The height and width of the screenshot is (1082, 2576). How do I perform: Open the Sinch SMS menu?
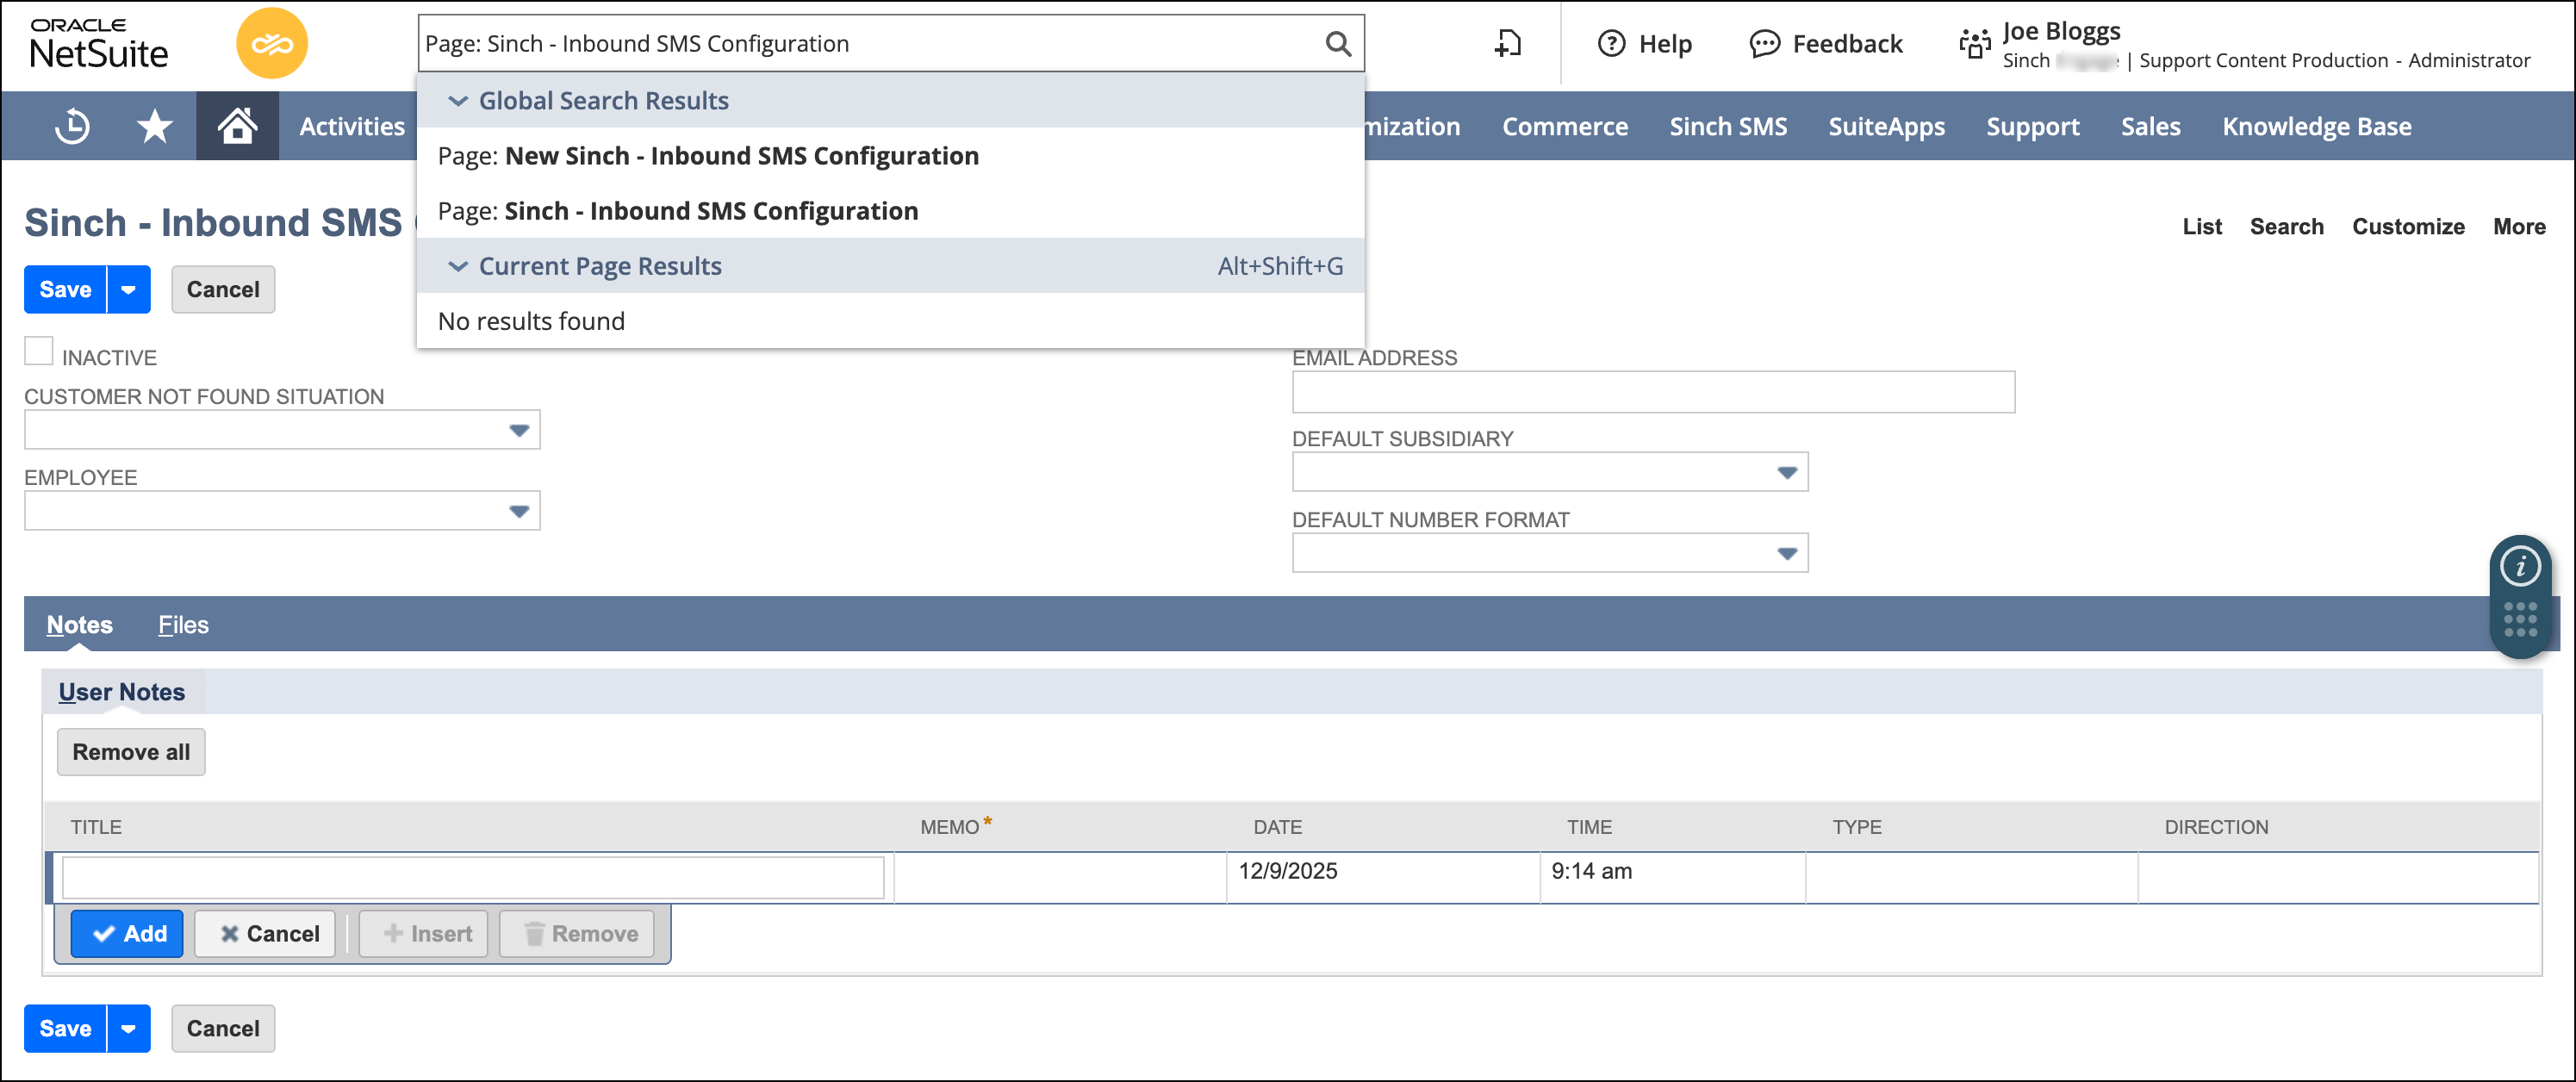coord(1727,126)
